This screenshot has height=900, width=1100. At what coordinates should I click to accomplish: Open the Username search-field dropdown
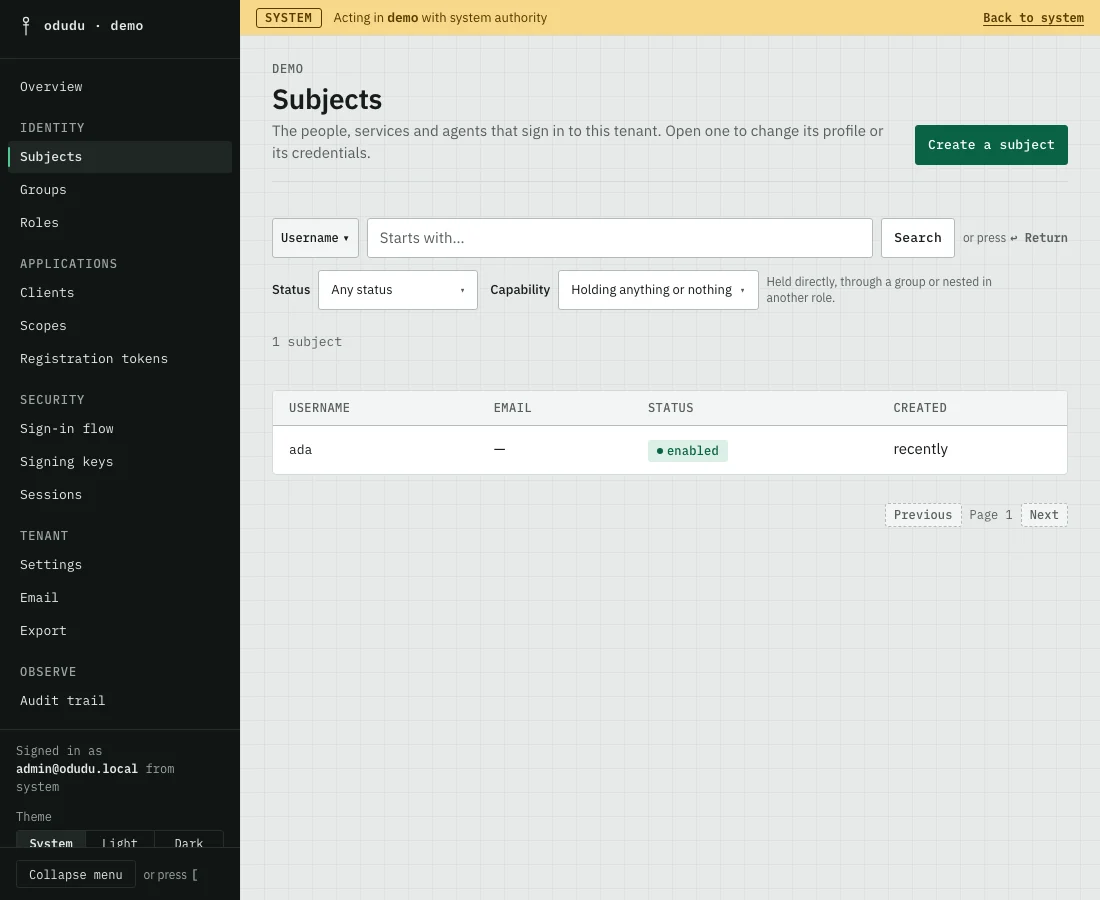(315, 239)
